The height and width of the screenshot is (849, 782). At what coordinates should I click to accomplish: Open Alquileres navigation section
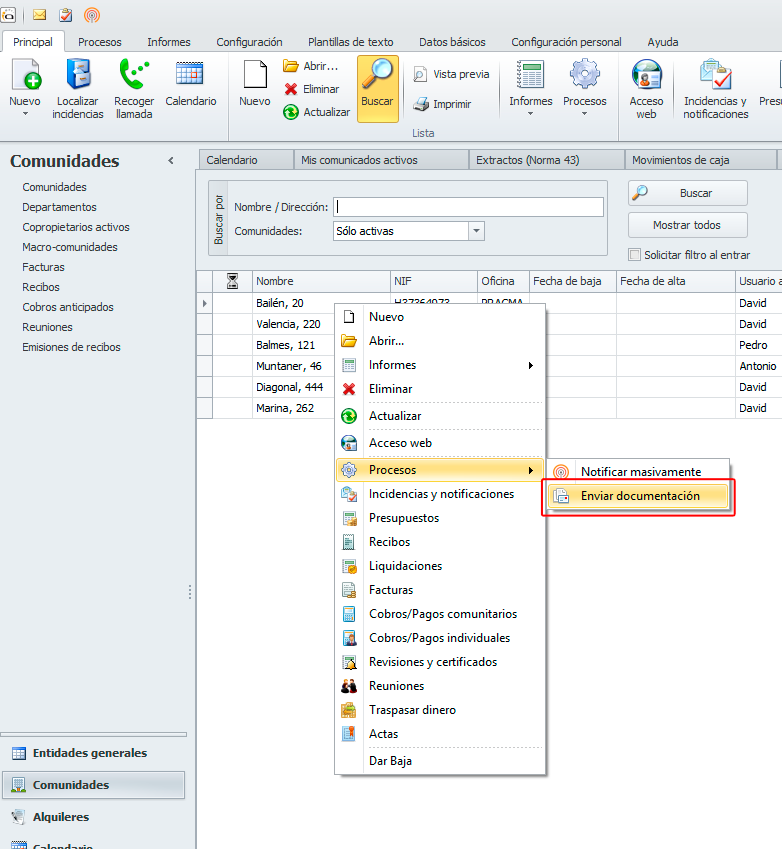pos(93,817)
